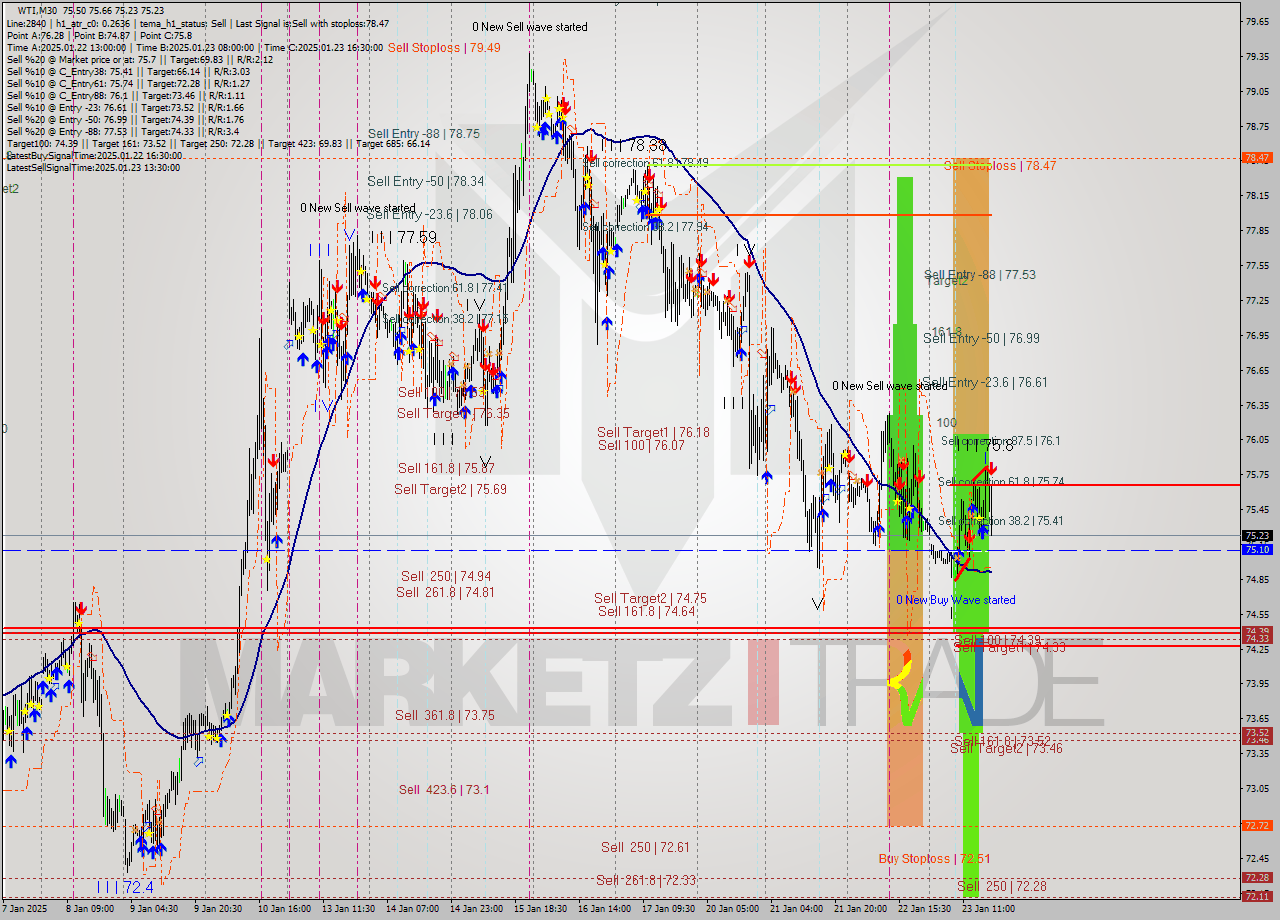Click the 'Sell 361.8 | 73.75' label
This screenshot has width=1280, height=920.
(x=445, y=715)
